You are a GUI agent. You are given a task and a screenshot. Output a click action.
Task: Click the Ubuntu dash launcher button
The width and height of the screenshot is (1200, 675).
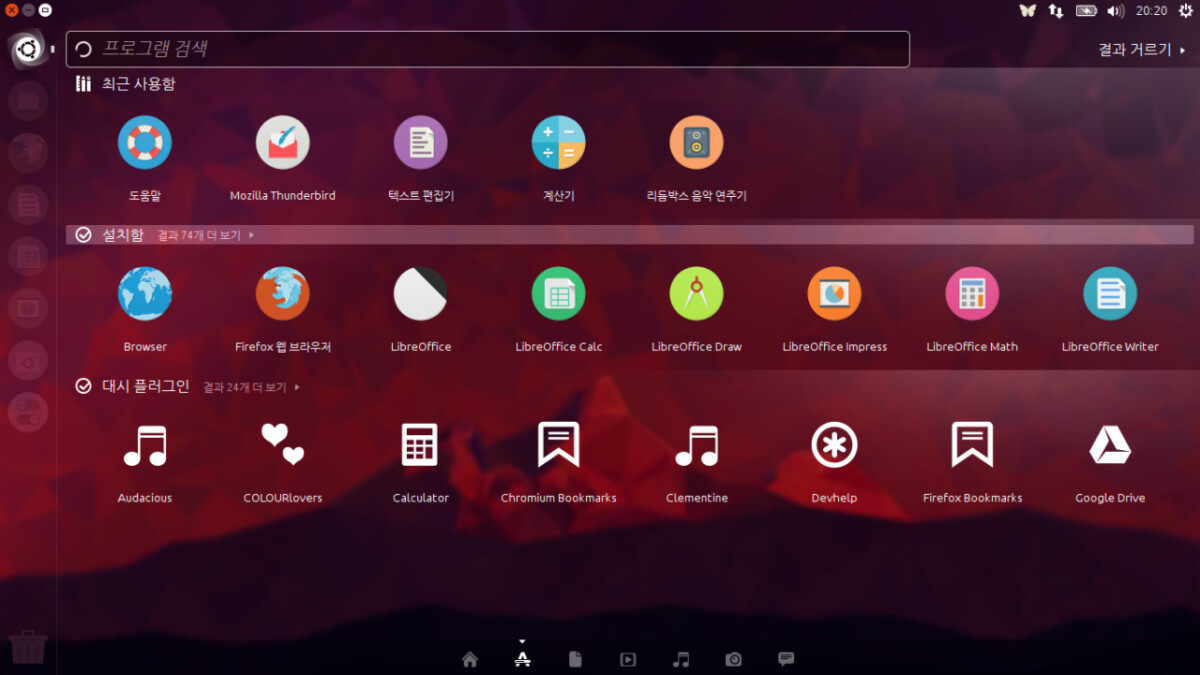click(27, 49)
